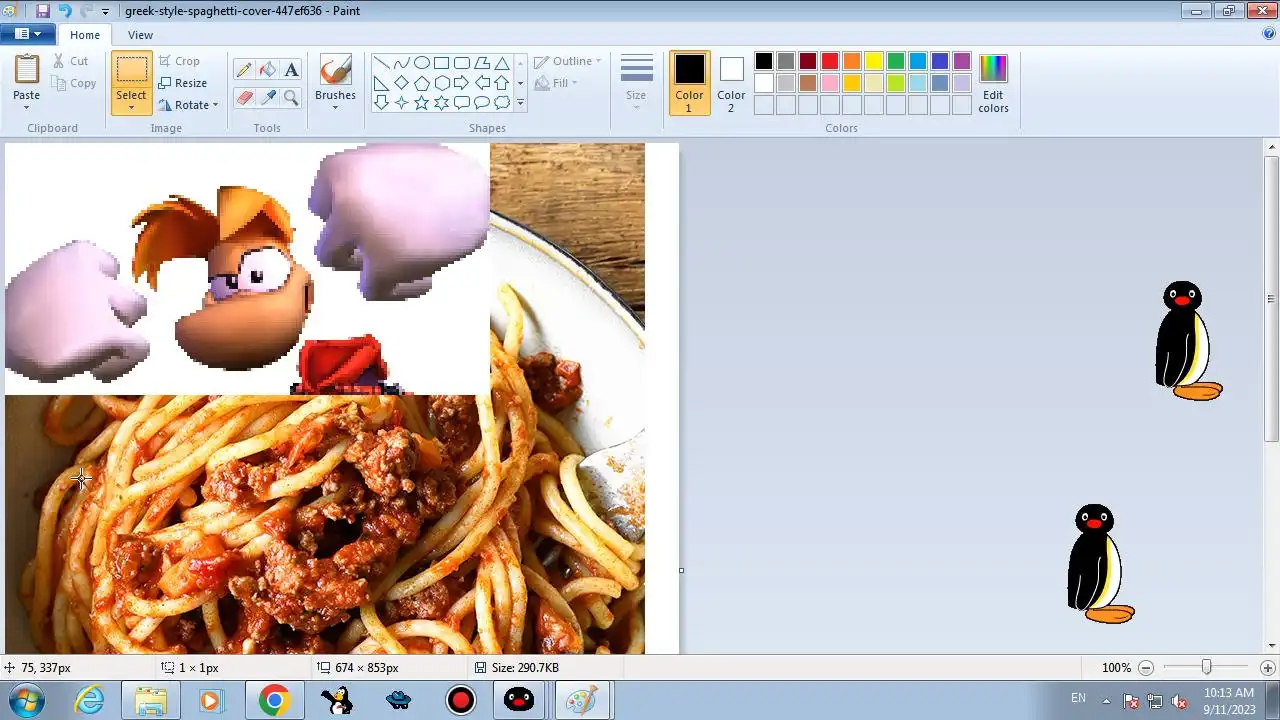Pick the yellow color swatch

[874, 62]
